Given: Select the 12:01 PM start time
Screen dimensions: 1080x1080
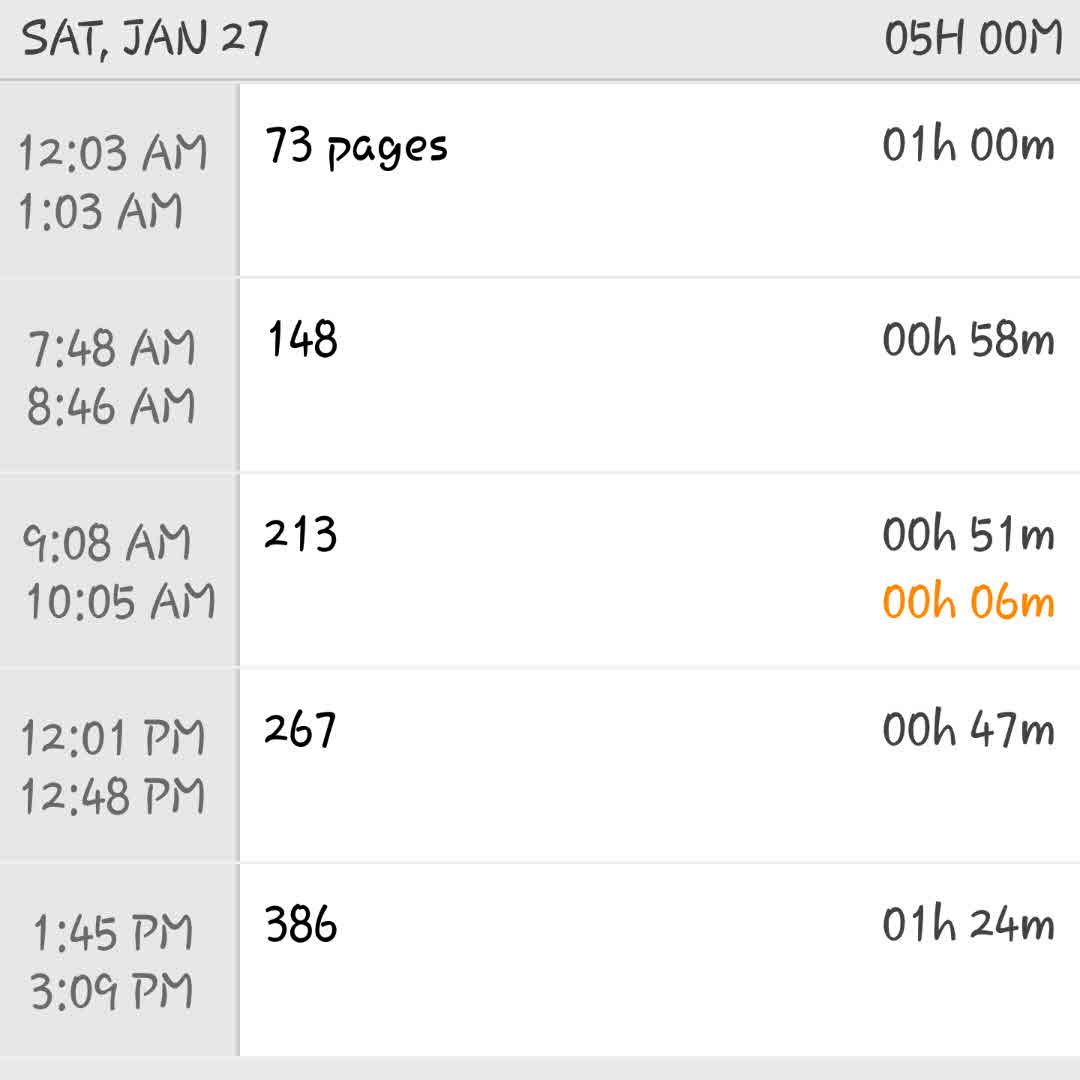Looking at the screenshot, I should pos(114,739).
